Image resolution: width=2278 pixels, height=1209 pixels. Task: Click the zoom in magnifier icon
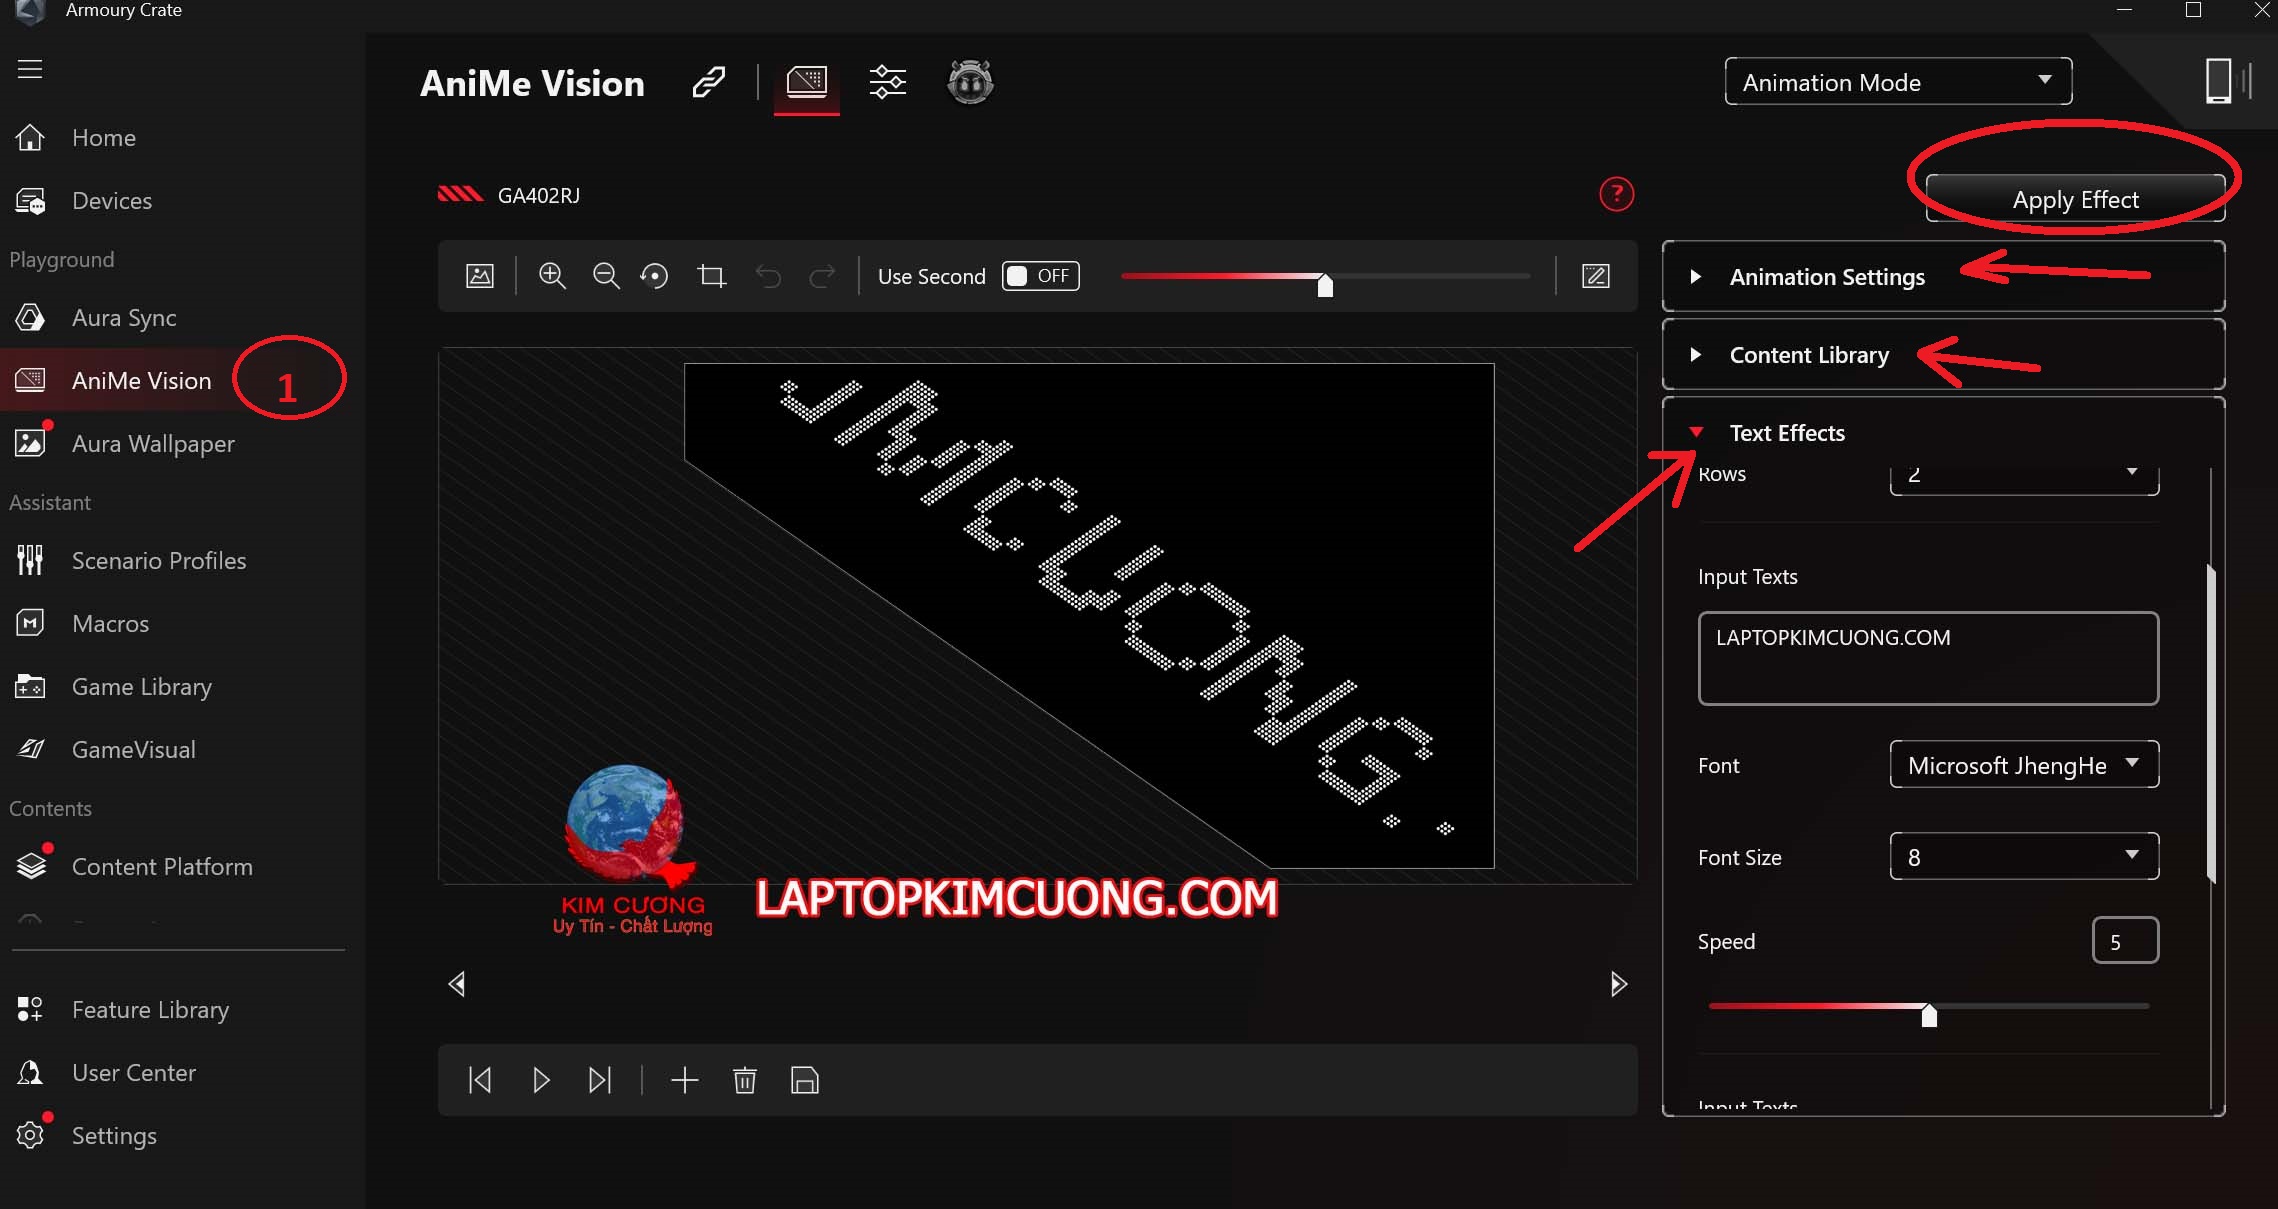[x=552, y=276]
